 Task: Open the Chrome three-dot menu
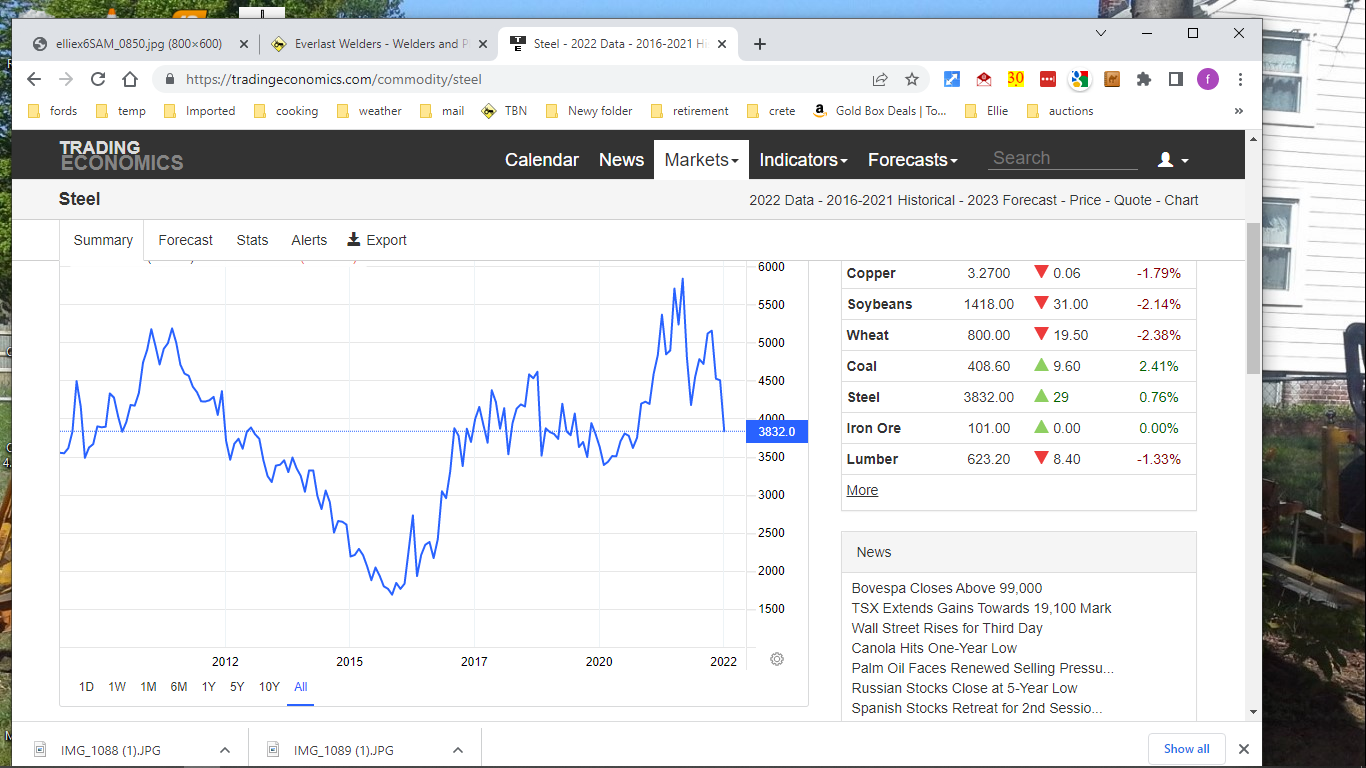(1240, 79)
